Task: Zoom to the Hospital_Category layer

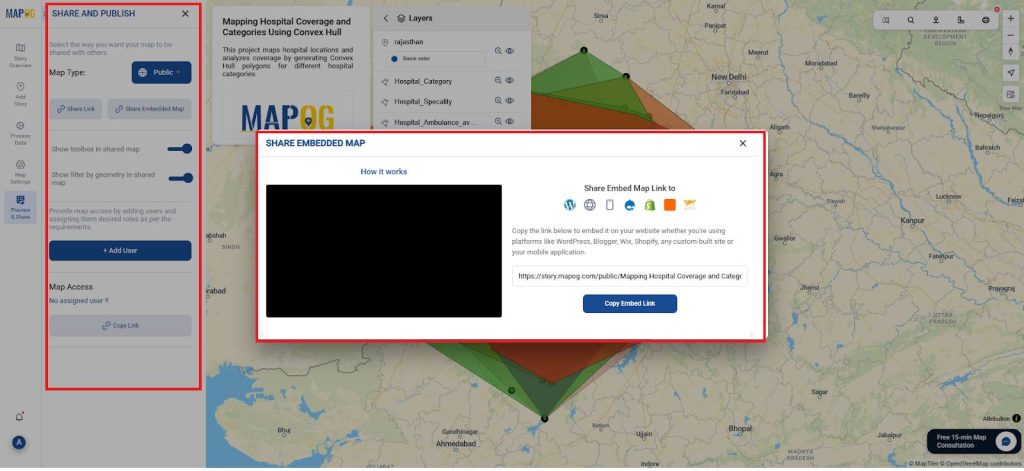Action: (498, 81)
